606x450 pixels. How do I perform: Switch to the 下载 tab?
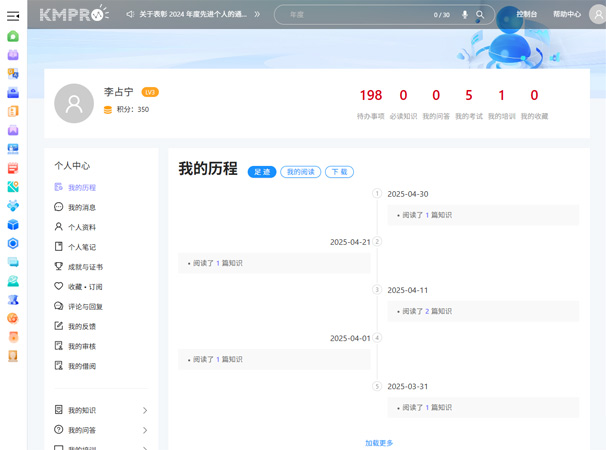339,172
